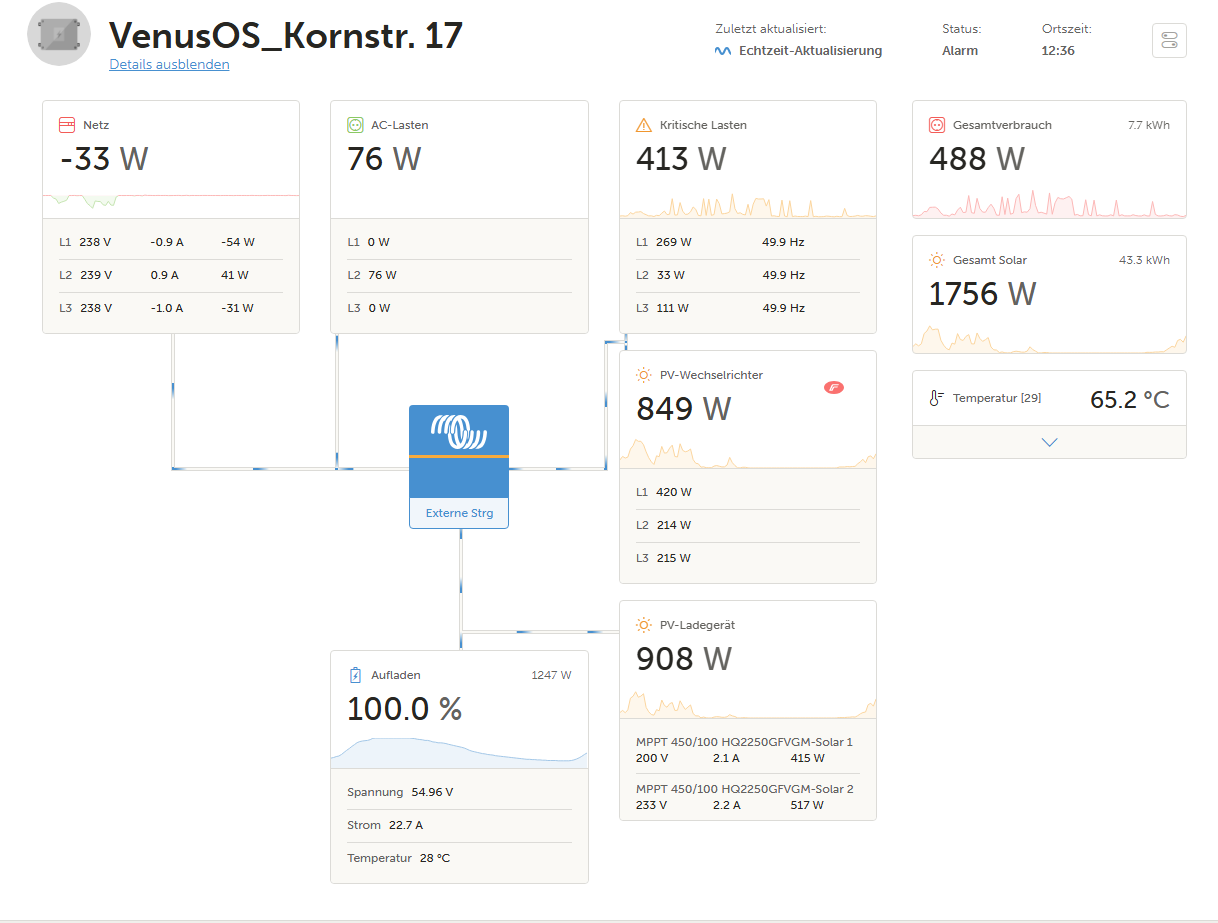Image resolution: width=1218 pixels, height=923 pixels.
Task: Click the Netz grid icon
Action: click(67, 125)
